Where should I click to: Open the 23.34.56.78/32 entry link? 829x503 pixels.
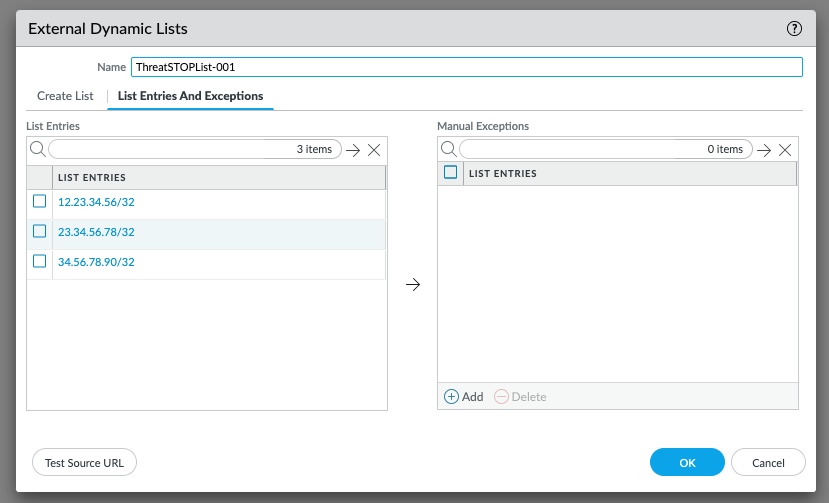pos(96,232)
